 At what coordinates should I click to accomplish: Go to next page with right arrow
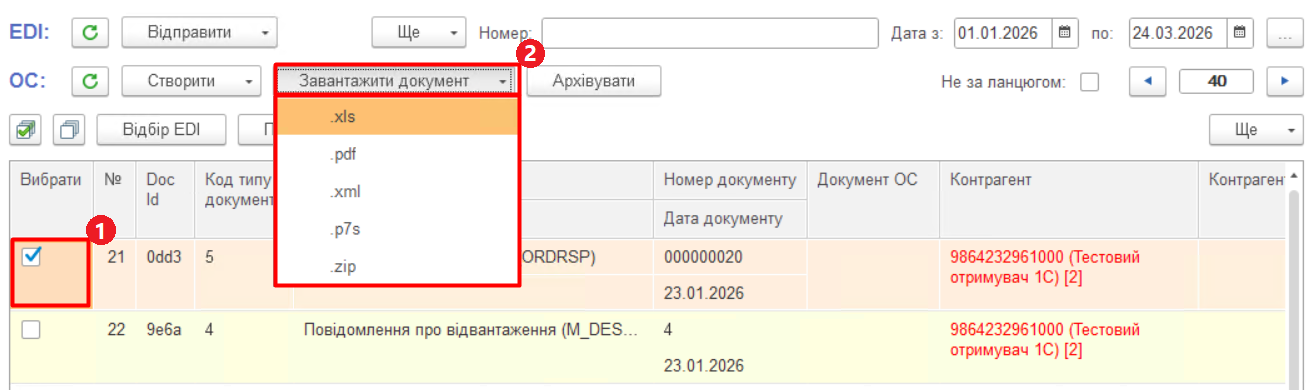coord(1284,81)
